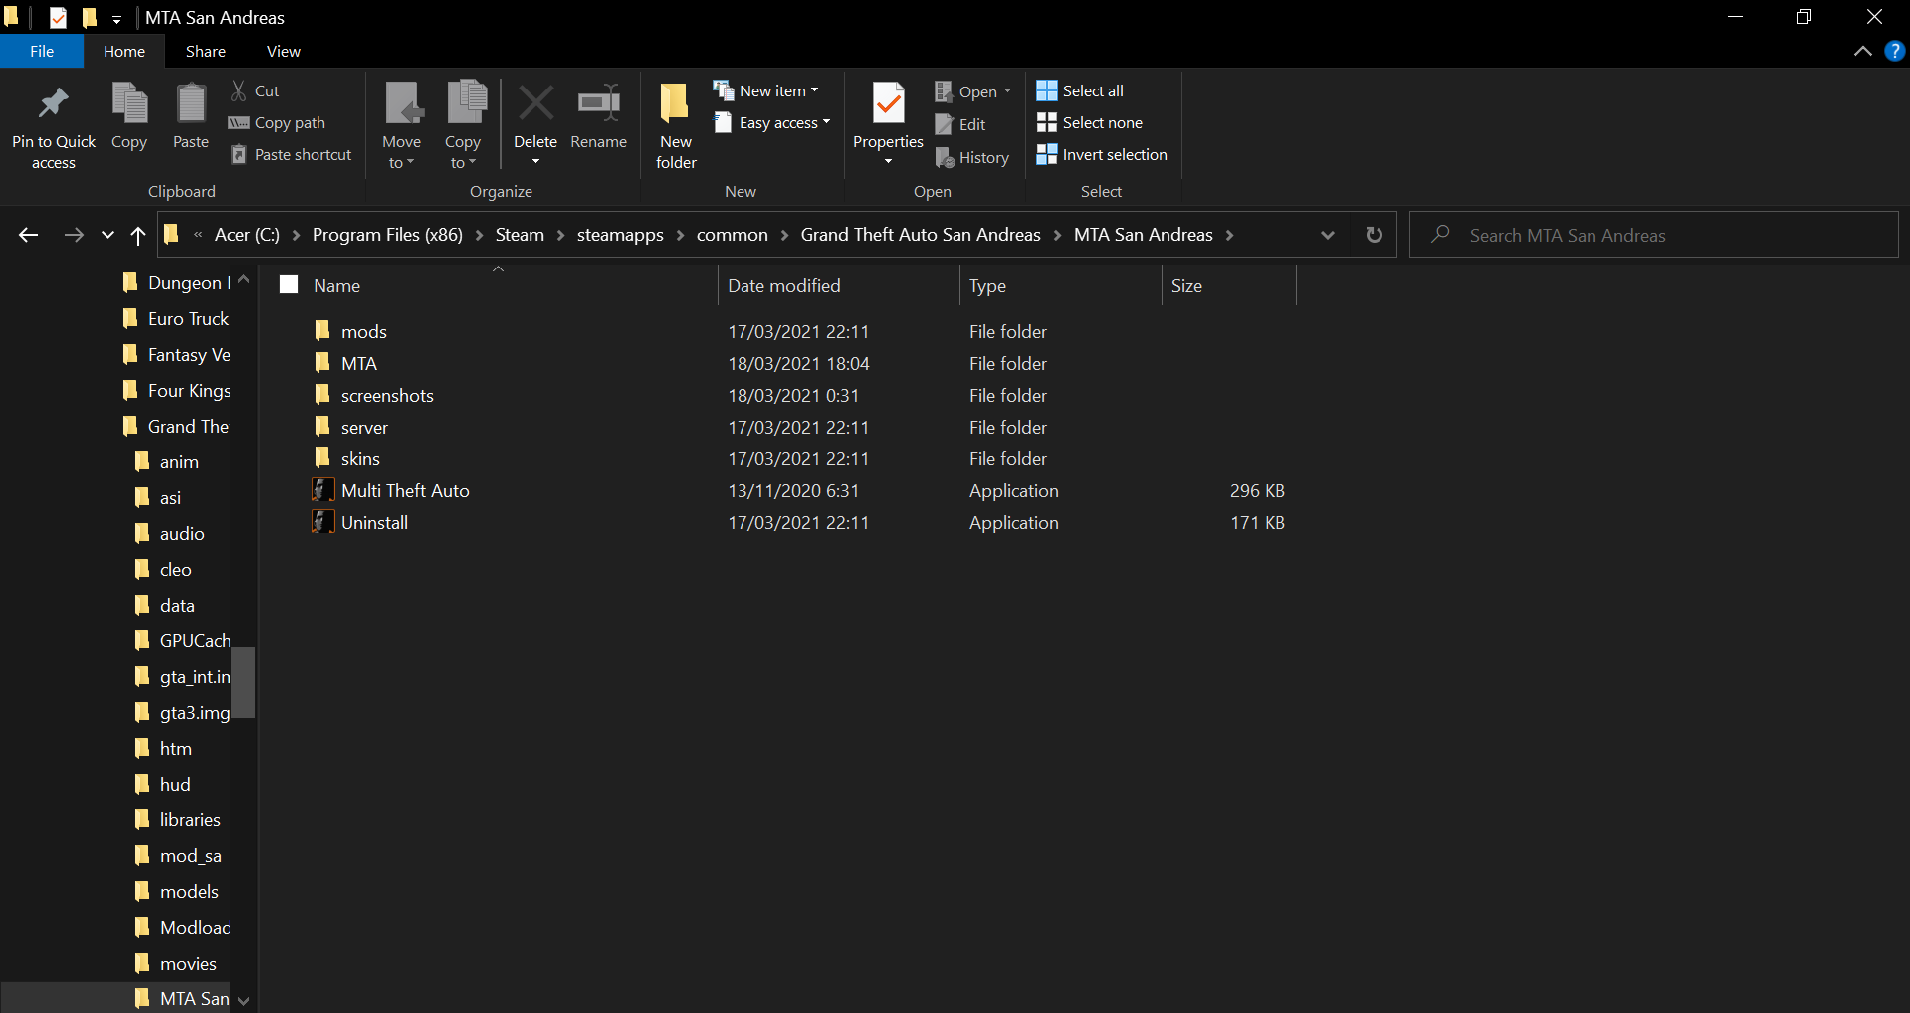Open Properties with the checkmark icon
This screenshot has width=1910, height=1013.
(888, 104)
